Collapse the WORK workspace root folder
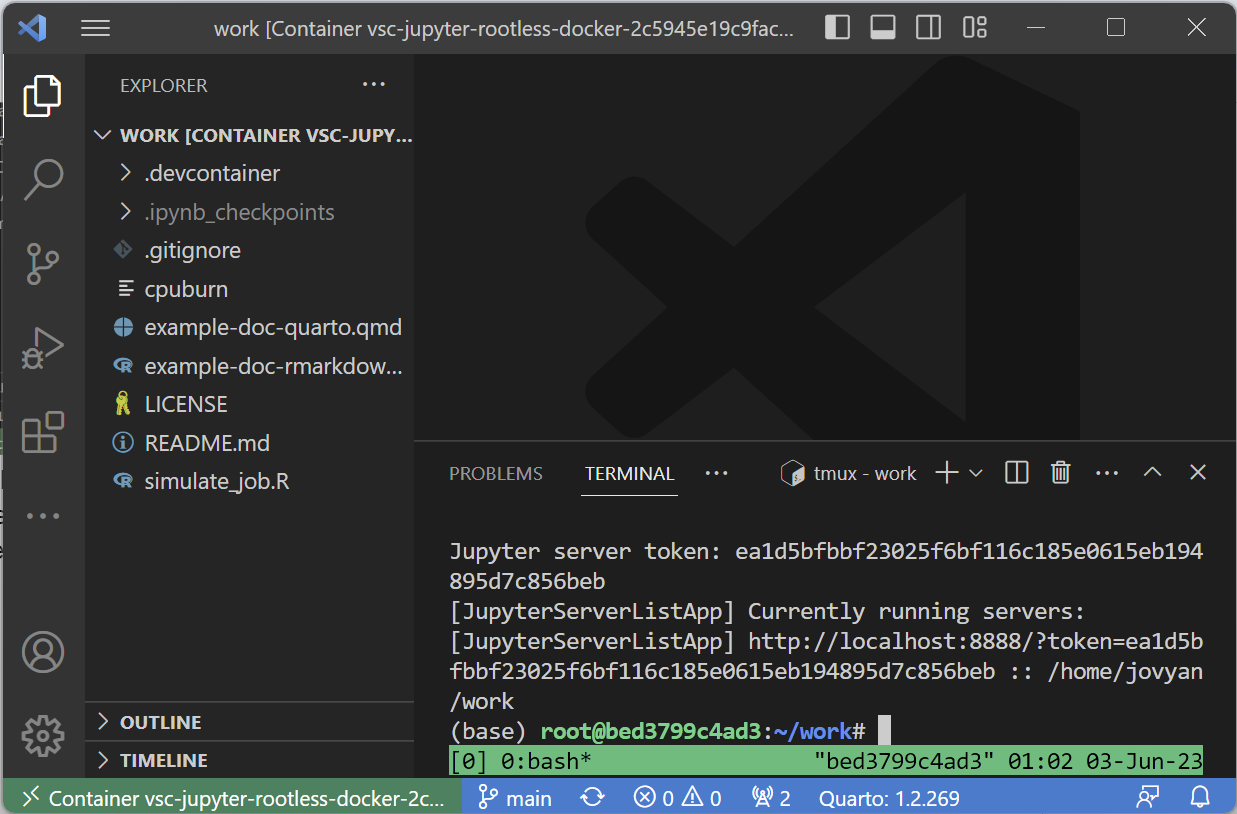Viewport: 1237px width, 814px height. [250, 135]
